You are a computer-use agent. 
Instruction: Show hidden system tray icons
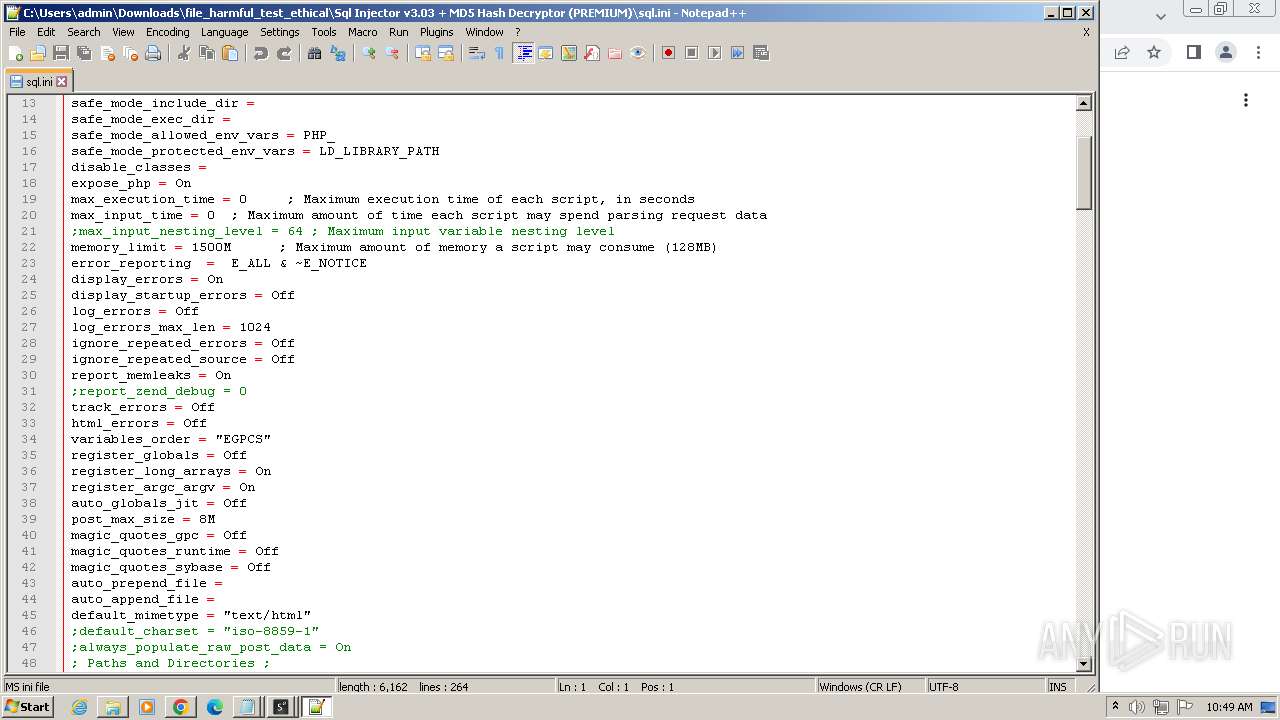click(1115, 707)
